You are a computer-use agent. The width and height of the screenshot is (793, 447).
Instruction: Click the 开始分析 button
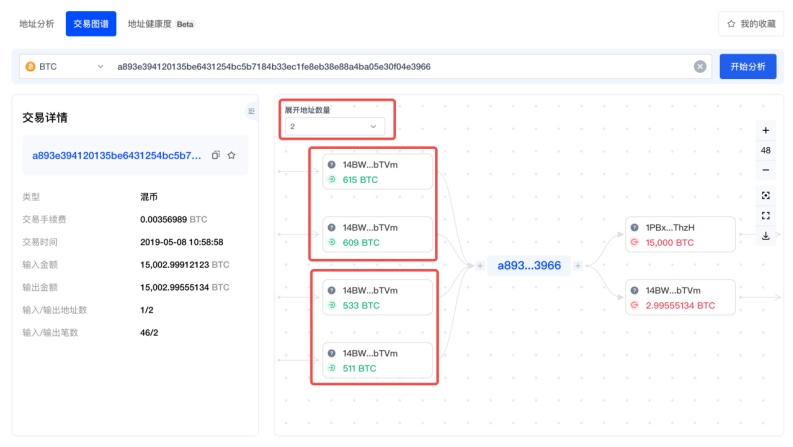747,66
